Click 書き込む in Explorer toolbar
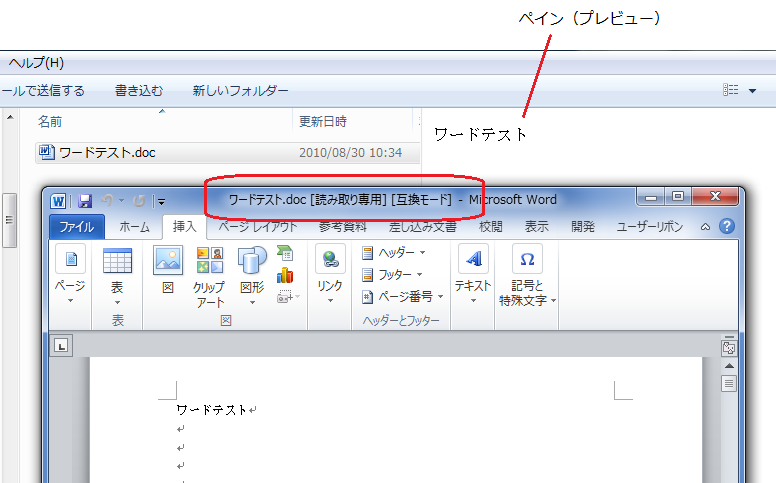This screenshot has width=776, height=483. [139, 91]
